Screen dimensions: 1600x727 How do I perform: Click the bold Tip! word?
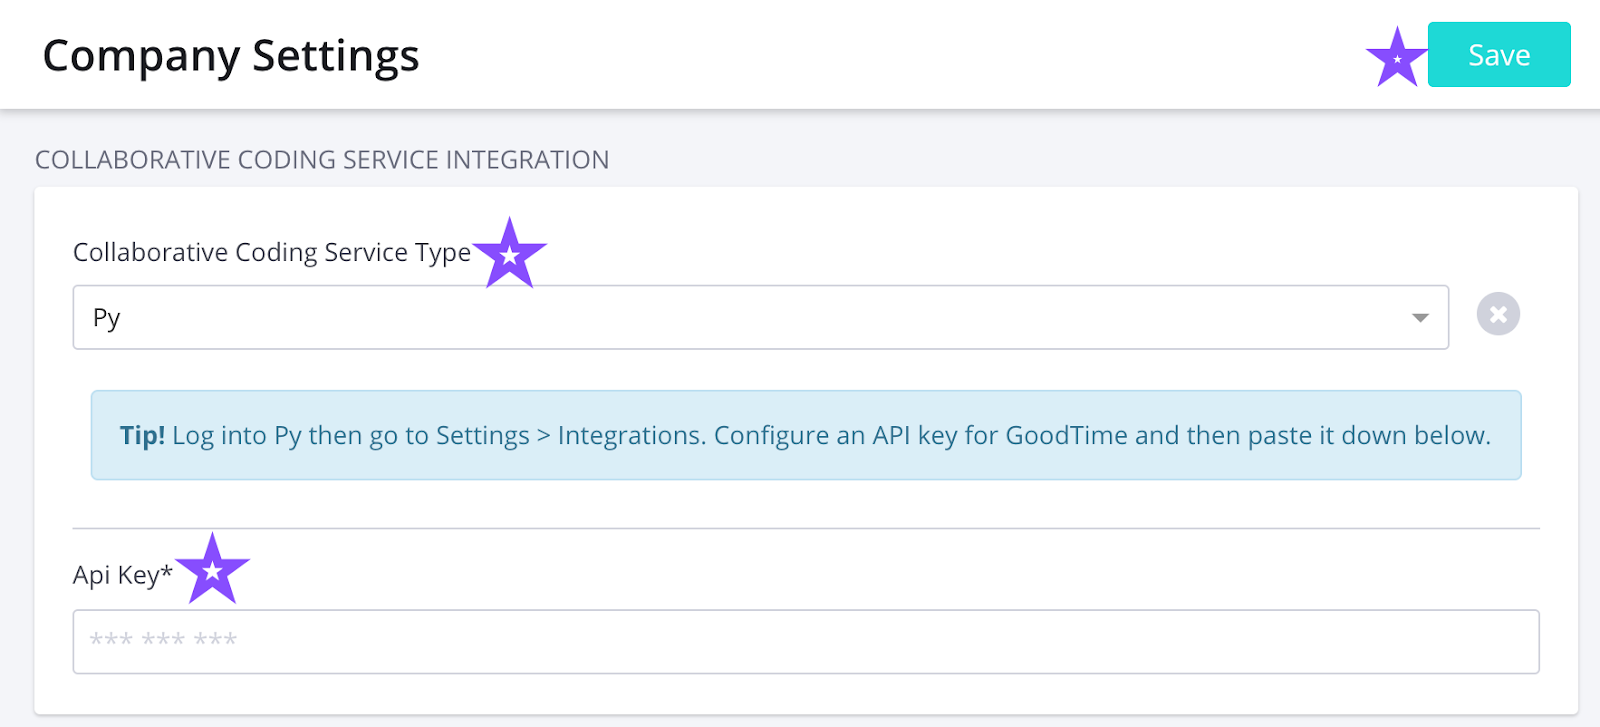[x=142, y=436]
